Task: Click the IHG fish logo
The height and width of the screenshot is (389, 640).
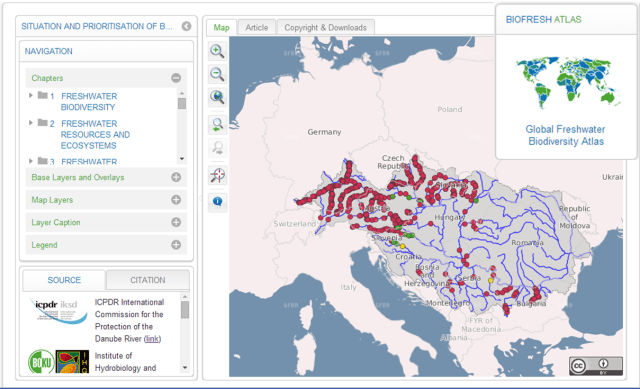Action: coord(72,362)
